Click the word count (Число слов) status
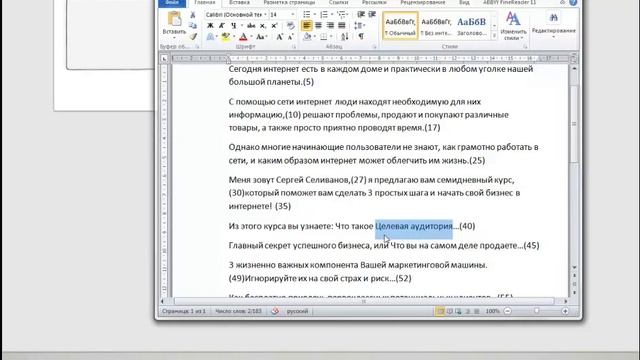The image size is (640, 360). [x=238, y=311]
